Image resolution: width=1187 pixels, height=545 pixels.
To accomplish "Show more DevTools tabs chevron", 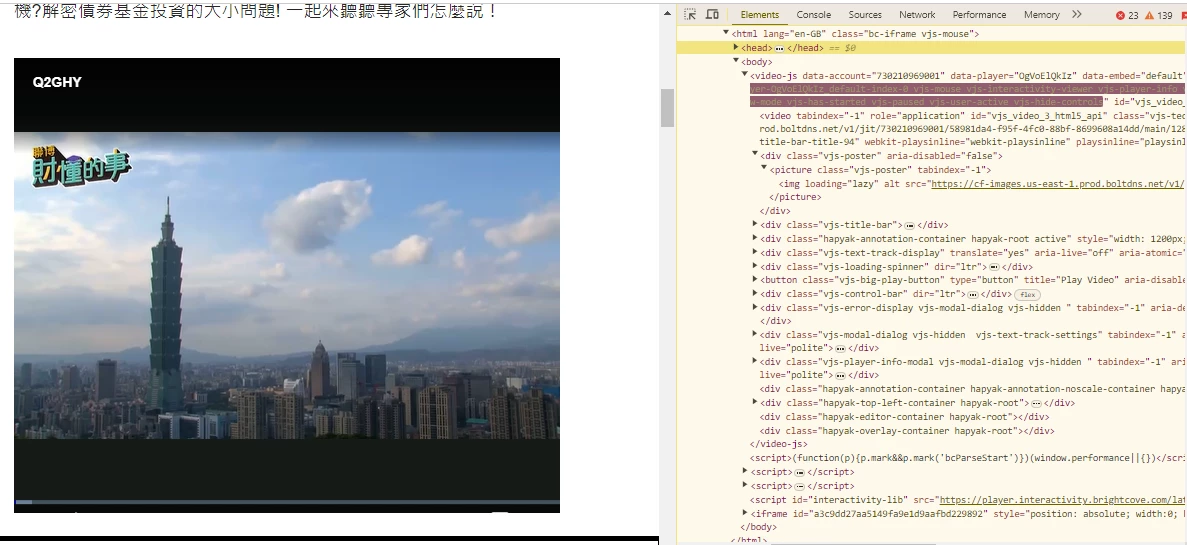I will tap(1076, 14).
